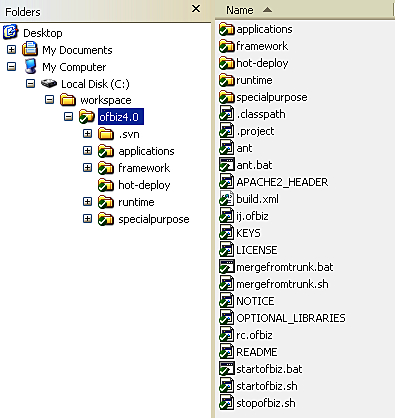395x418 pixels.
Task: Select My Documents label in the tree
Action: tap(77, 50)
